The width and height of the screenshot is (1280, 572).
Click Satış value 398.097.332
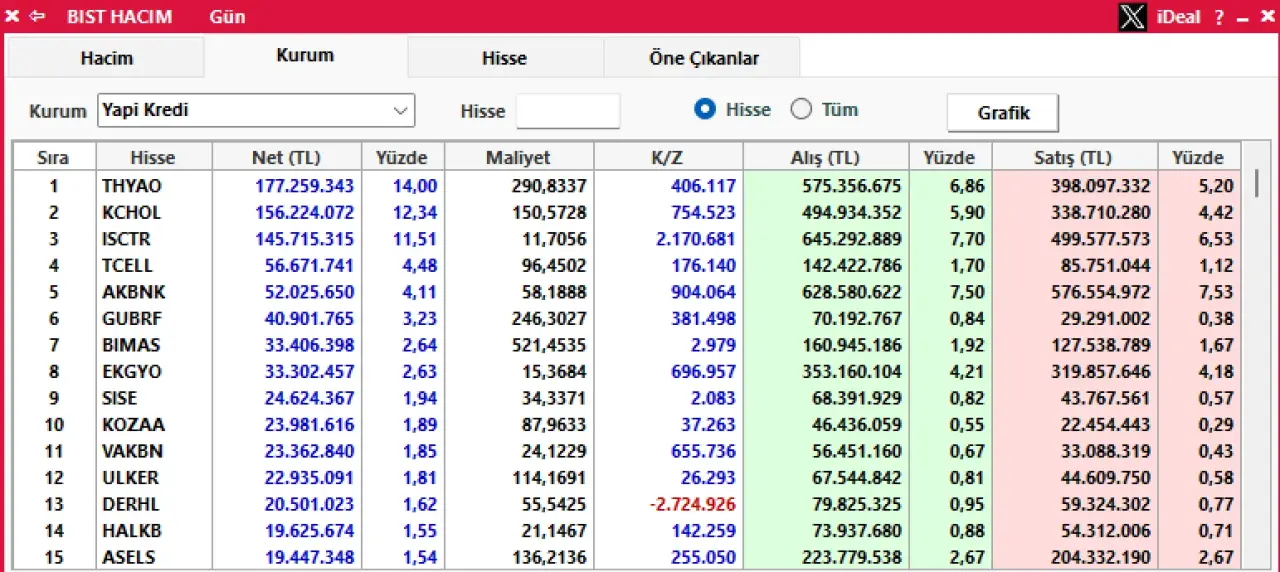[x=1101, y=186]
